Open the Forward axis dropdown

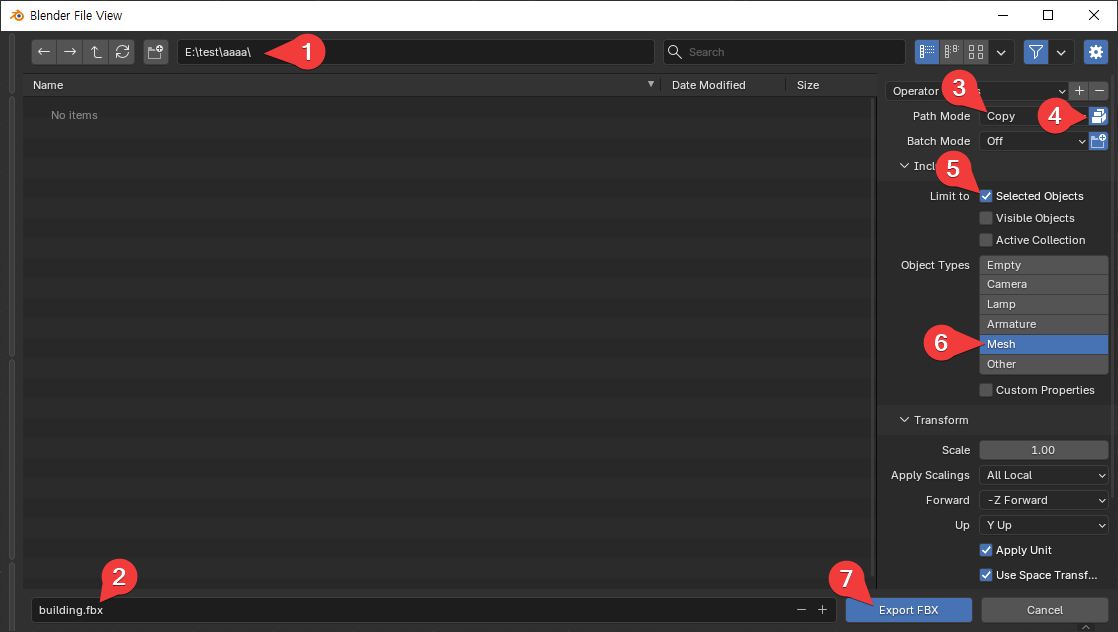1044,500
